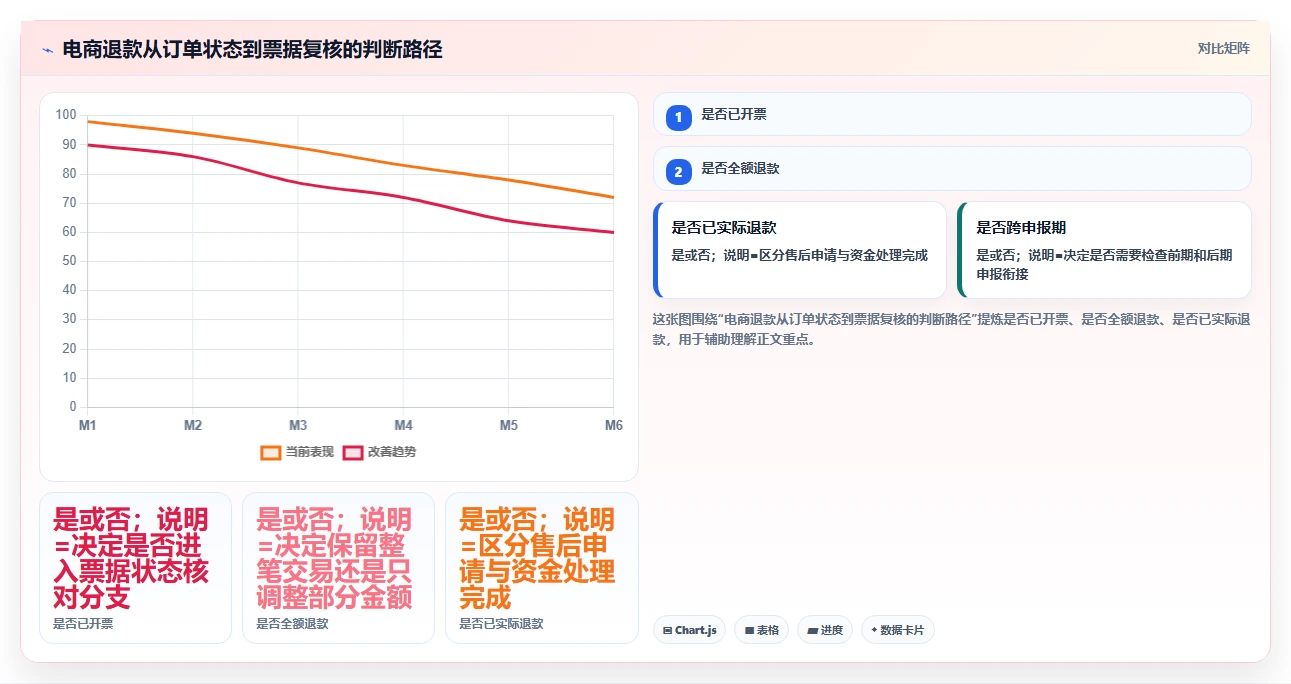Toggle the 当前表现 legend swatch
The height and width of the screenshot is (684, 1291).
coord(271,452)
